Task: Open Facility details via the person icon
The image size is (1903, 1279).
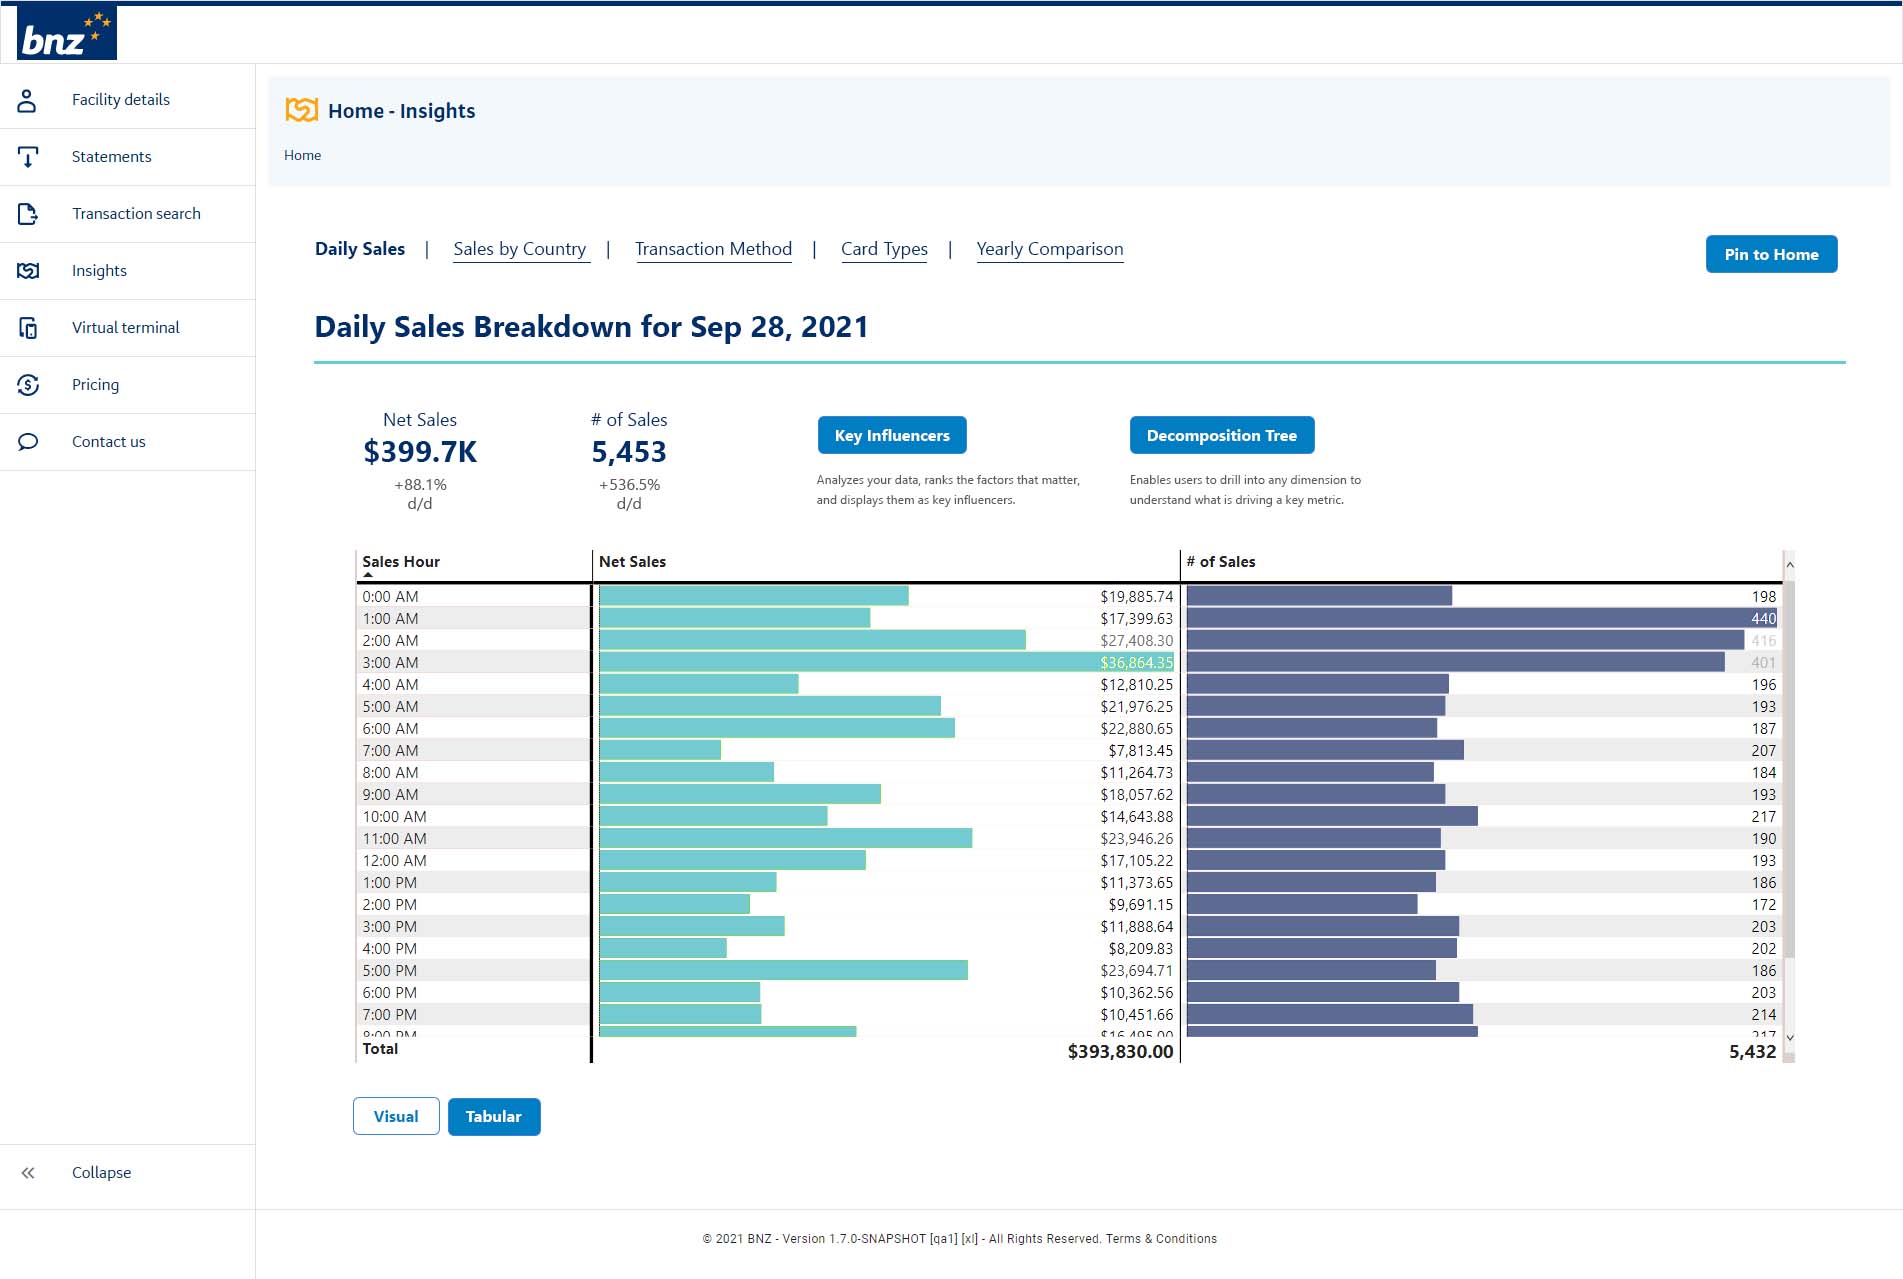Action: click(27, 99)
